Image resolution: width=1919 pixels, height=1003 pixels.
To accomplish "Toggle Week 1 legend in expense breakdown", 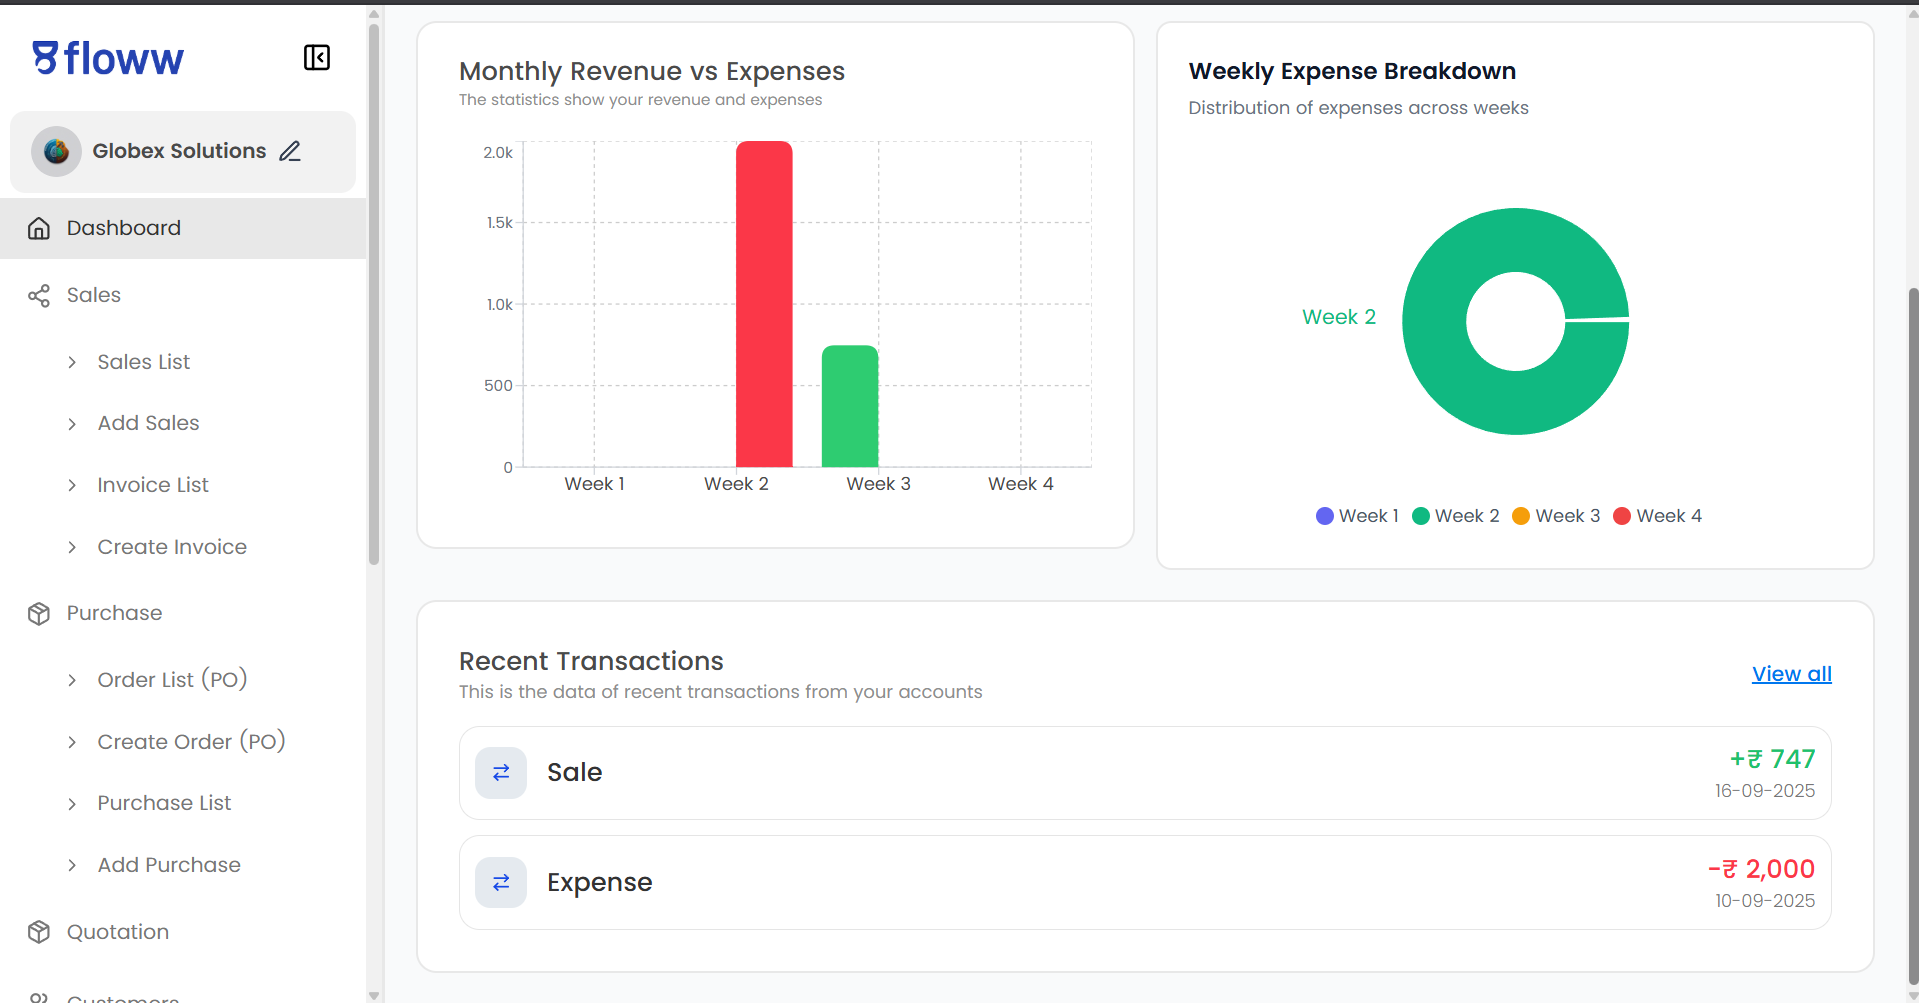I will point(1356,516).
